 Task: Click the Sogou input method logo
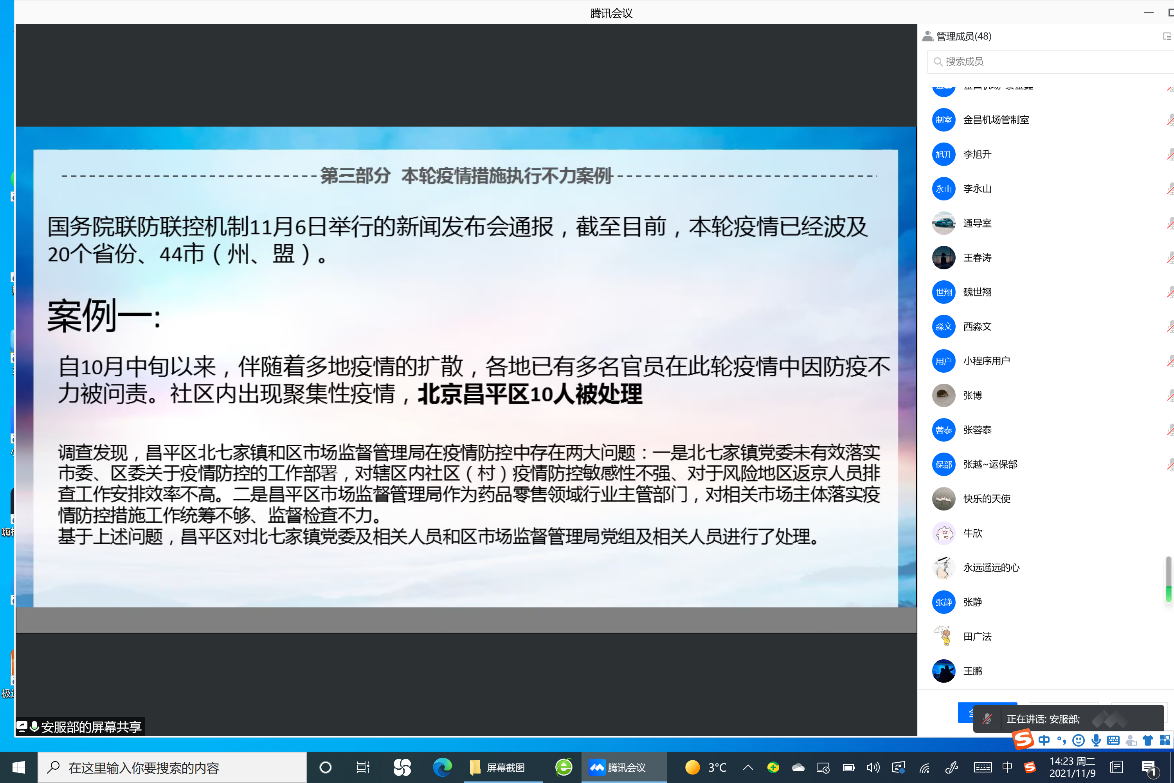click(1022, 740)
